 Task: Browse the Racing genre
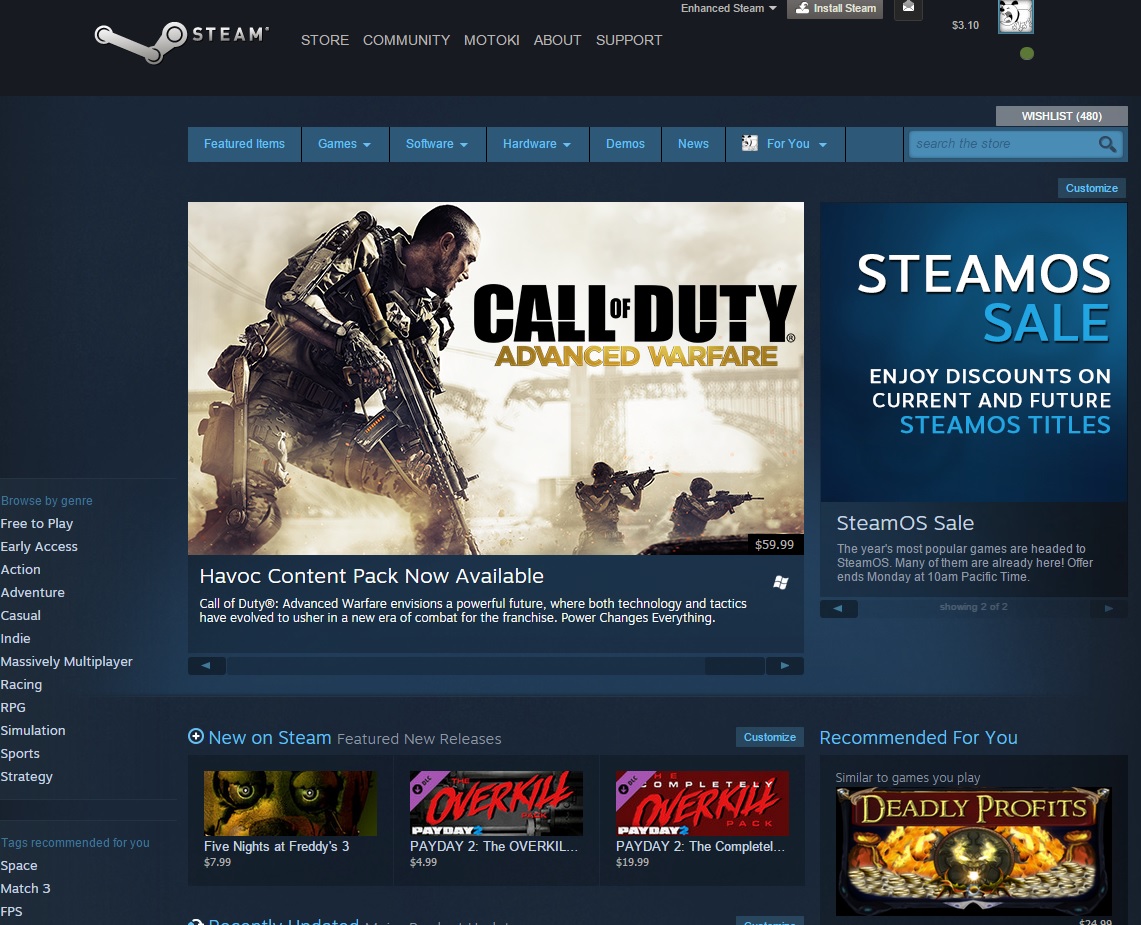pyautogui.click(x=21, y=684)
